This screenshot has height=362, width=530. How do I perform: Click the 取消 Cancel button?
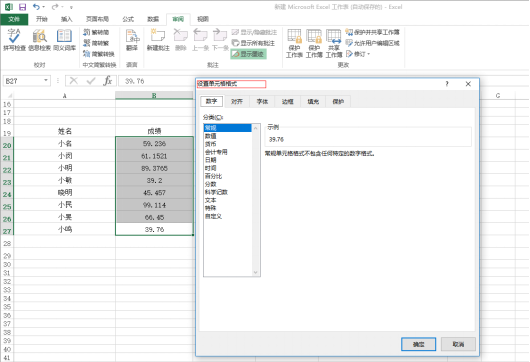tap(458, 344)
